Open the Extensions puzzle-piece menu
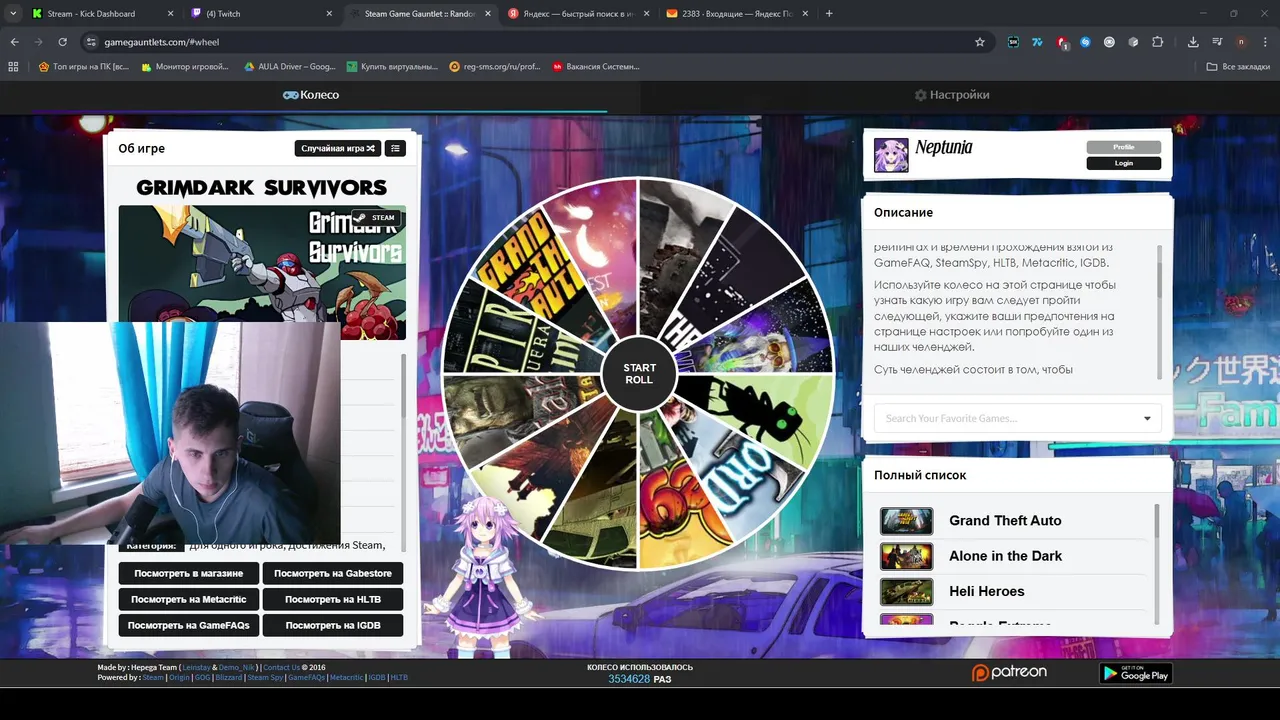The width and height of the screenshot is (1280, 720). [1157, 42]
